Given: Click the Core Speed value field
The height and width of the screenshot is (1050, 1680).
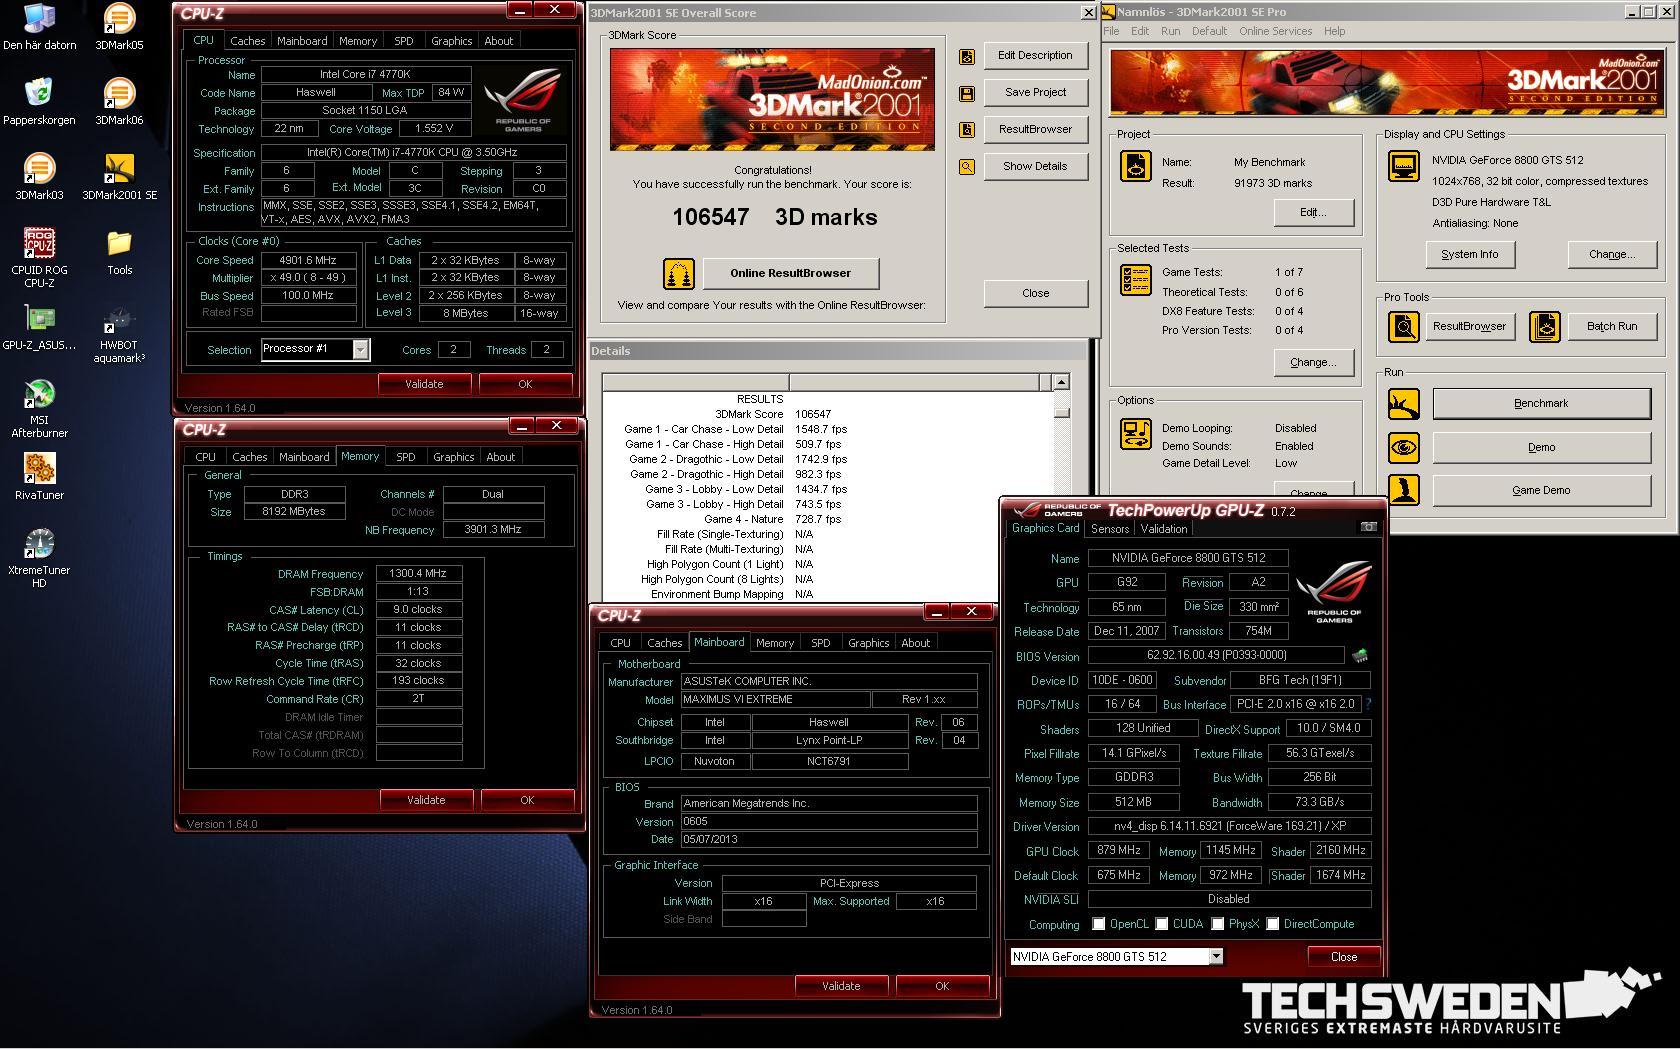Looking at the screenshot, I should pyautogui.click(x=309, y=260).
